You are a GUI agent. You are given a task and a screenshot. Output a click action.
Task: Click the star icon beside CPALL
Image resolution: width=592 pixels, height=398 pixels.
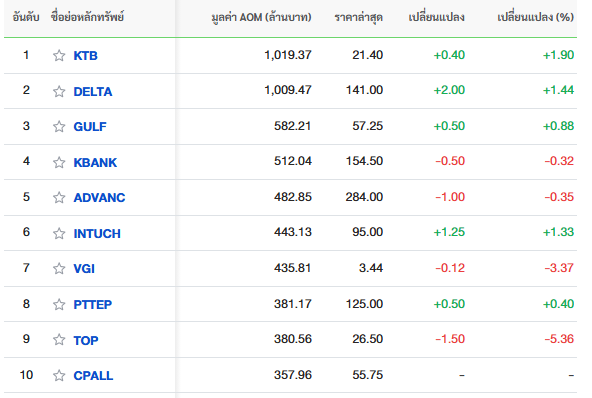tap(59, 375)
